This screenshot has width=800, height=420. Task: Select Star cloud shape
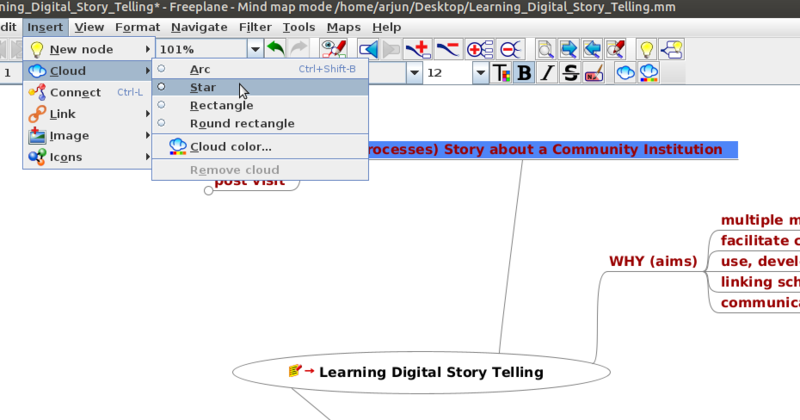pos(260,87)
